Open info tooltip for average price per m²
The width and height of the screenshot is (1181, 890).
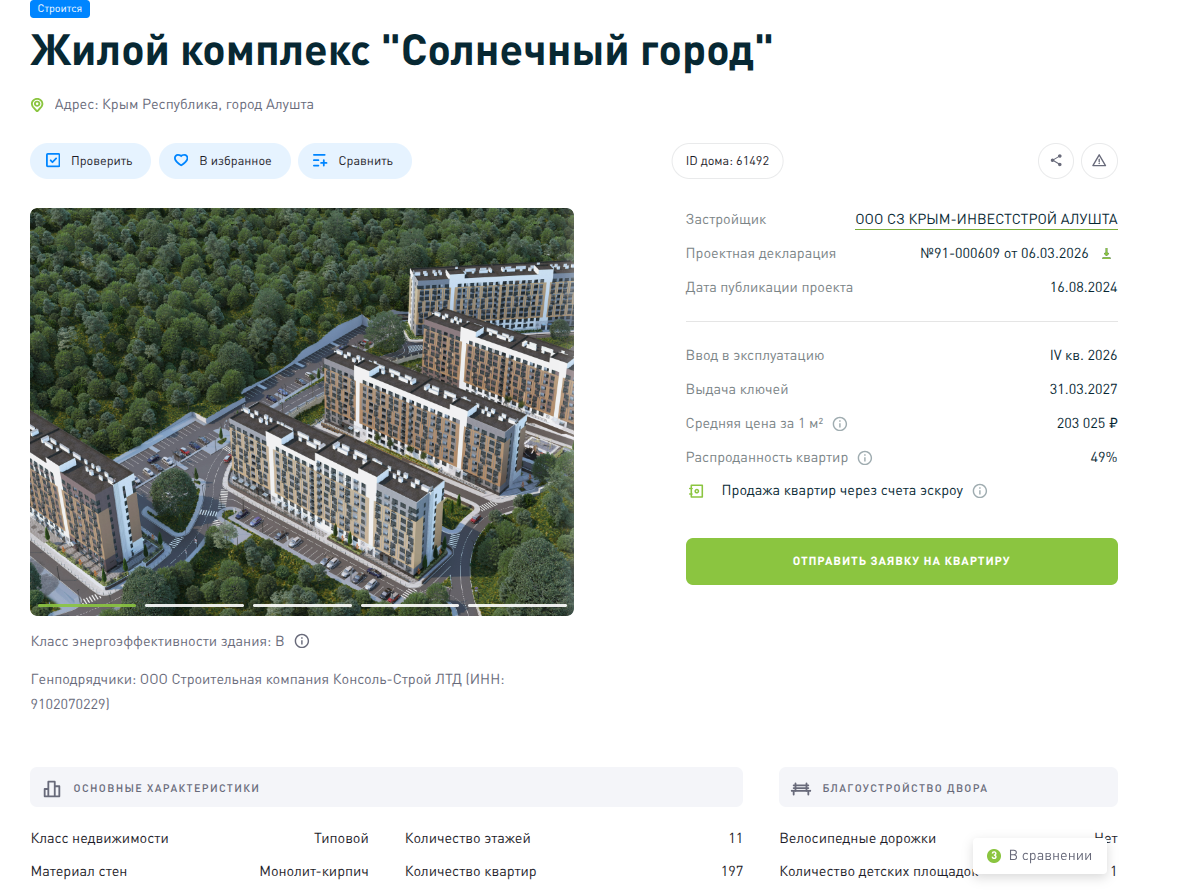[x=840, y=424]
